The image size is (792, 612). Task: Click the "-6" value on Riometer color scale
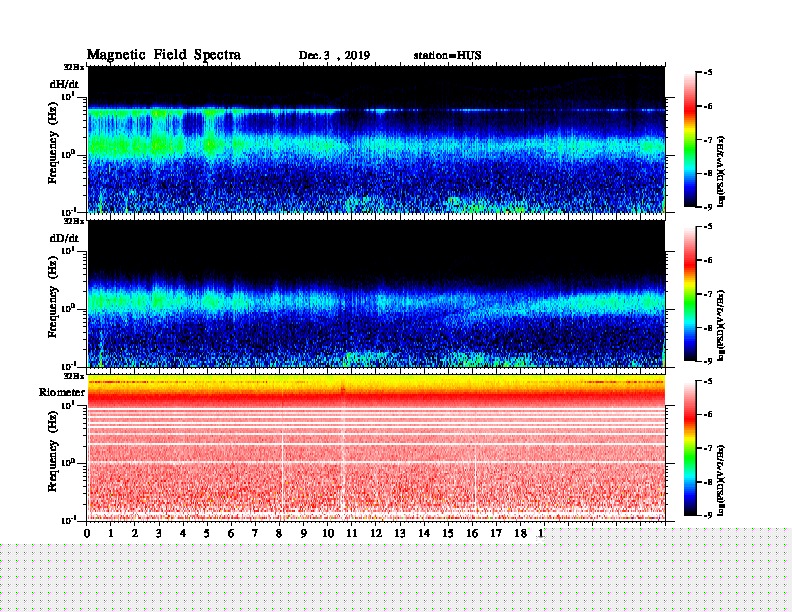click(708, 414)
